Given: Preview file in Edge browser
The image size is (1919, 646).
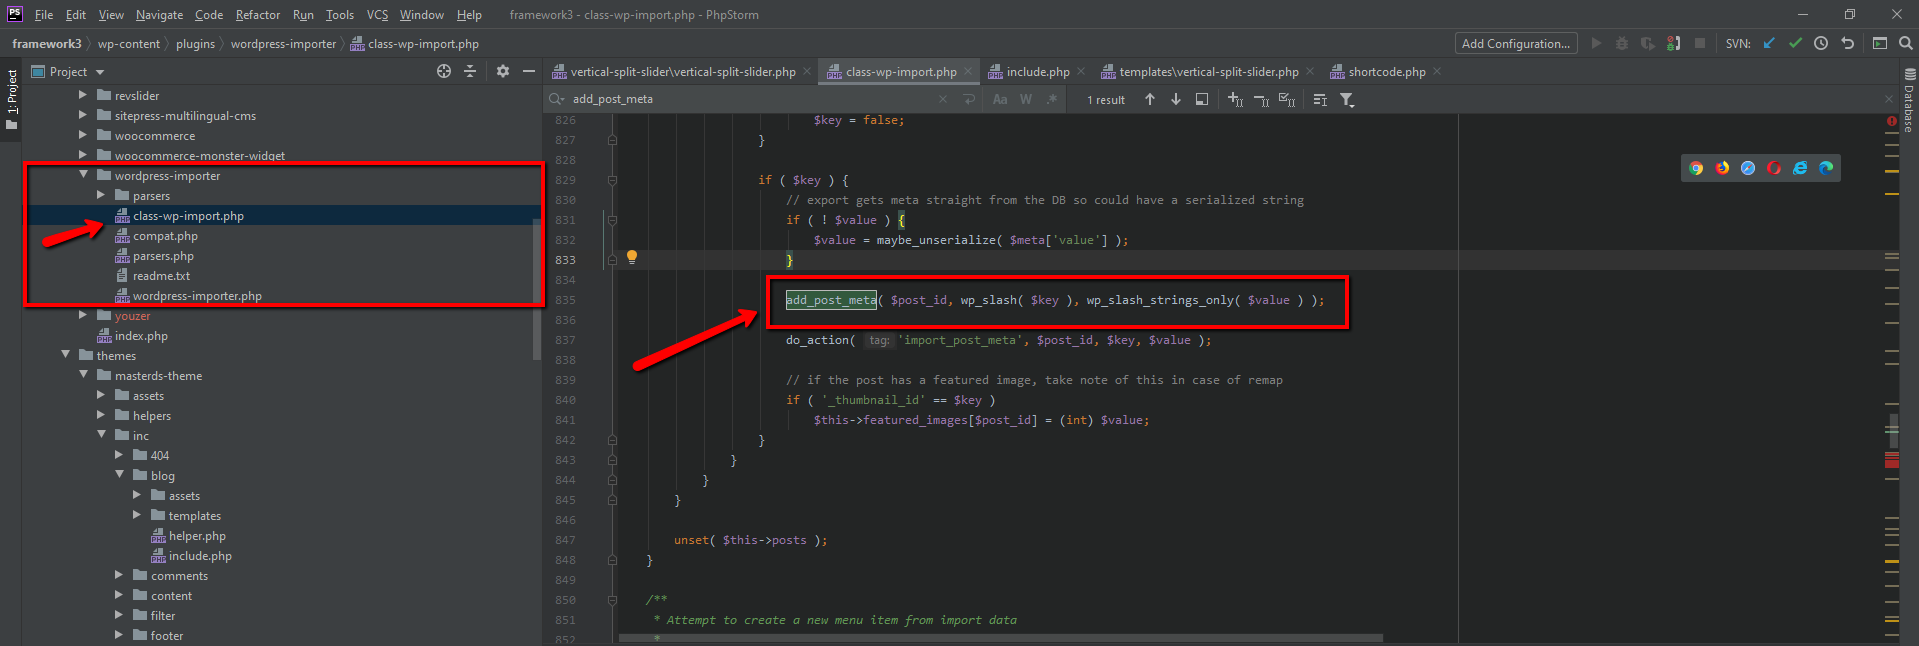Looking at the screenshot, I should pos(1826,168).
